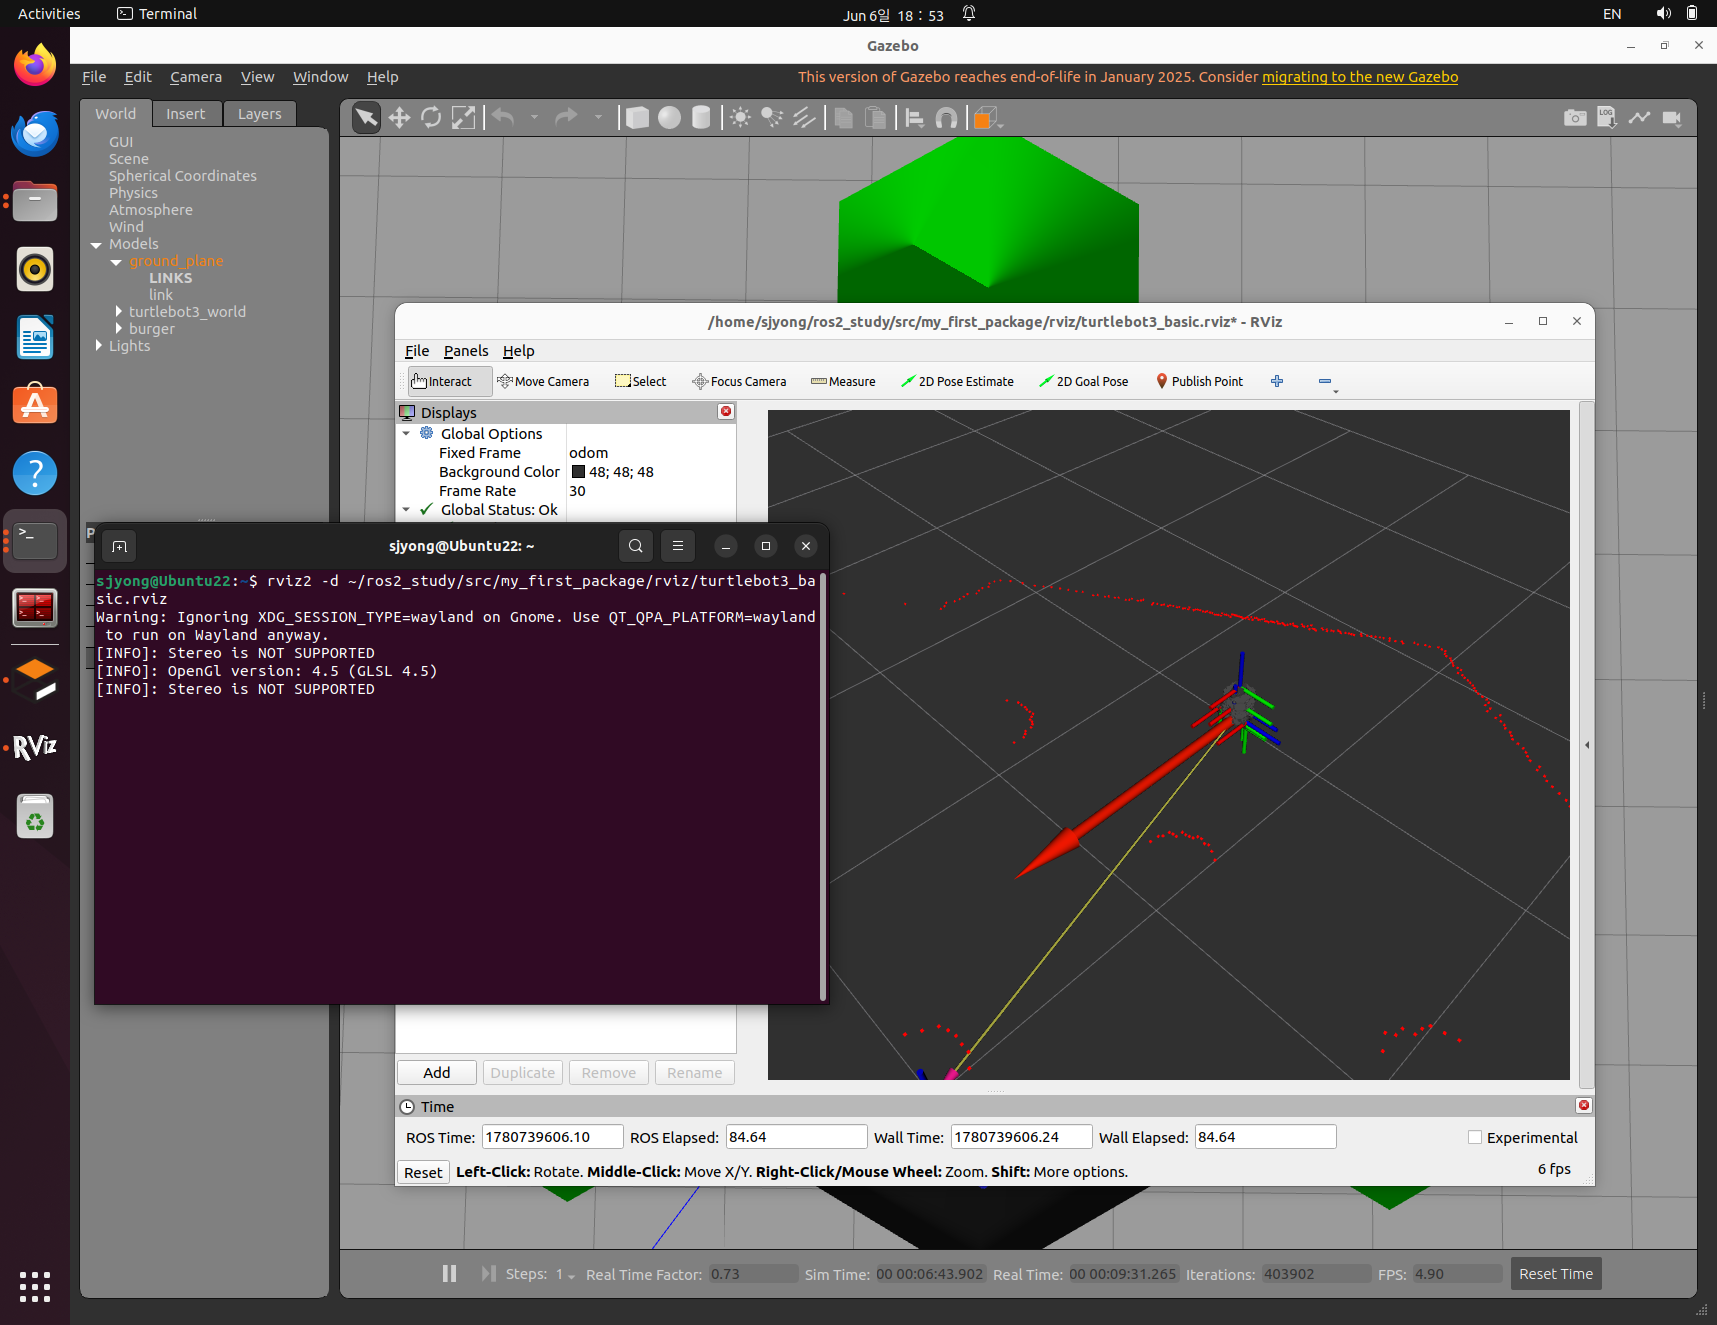This screenshot has width=1717, height=1325.
Task: Collapse the ground_plane model node
Action: [x=116, y=261]
